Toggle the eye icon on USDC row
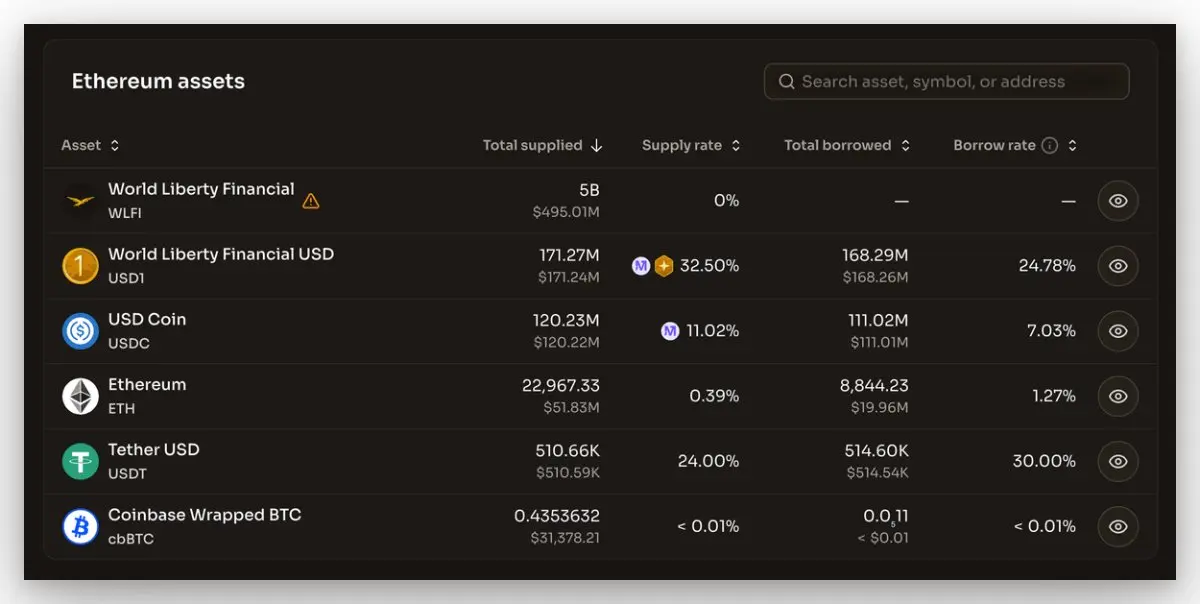This screenshot has height=604, width=1200. click(1118, 331)
